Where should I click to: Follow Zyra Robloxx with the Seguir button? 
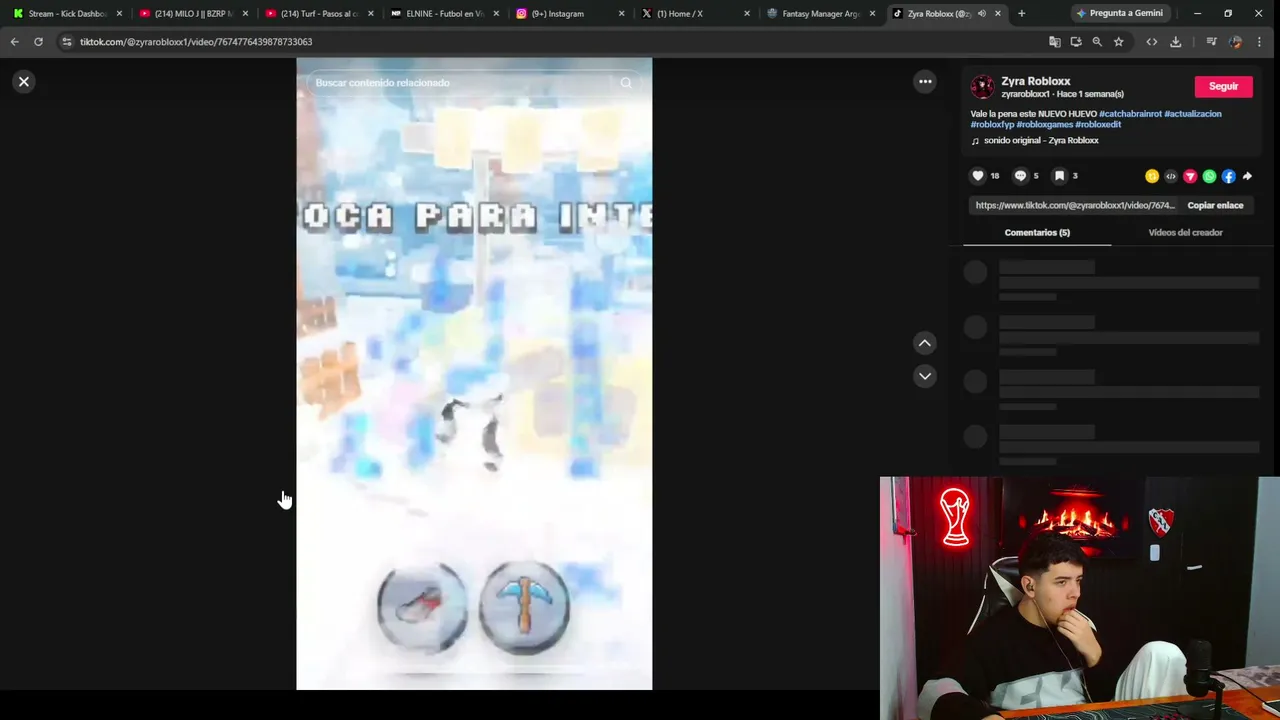[1223, 86]
